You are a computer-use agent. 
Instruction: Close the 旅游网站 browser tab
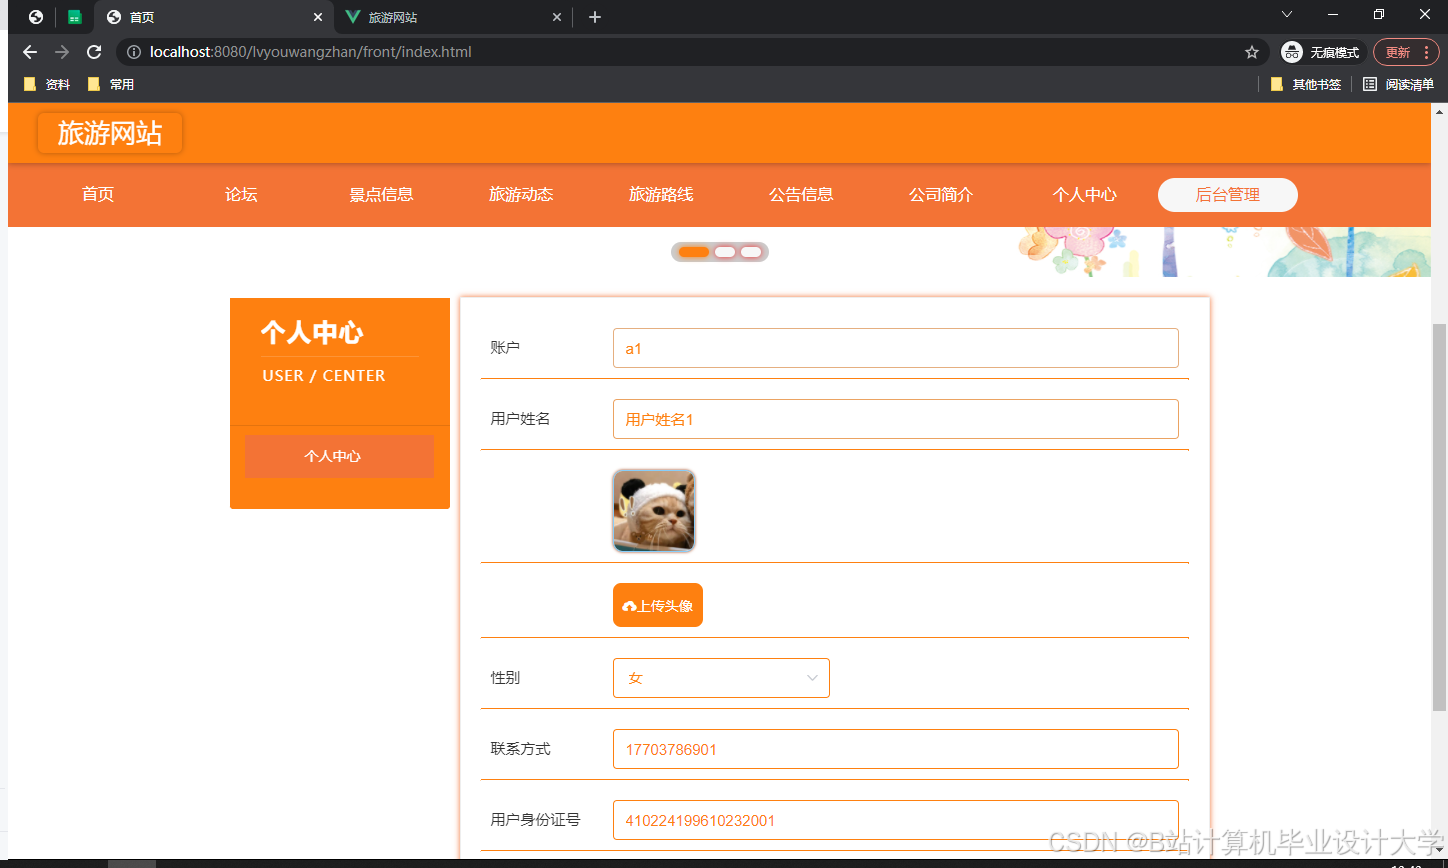(x=558, y=17)
